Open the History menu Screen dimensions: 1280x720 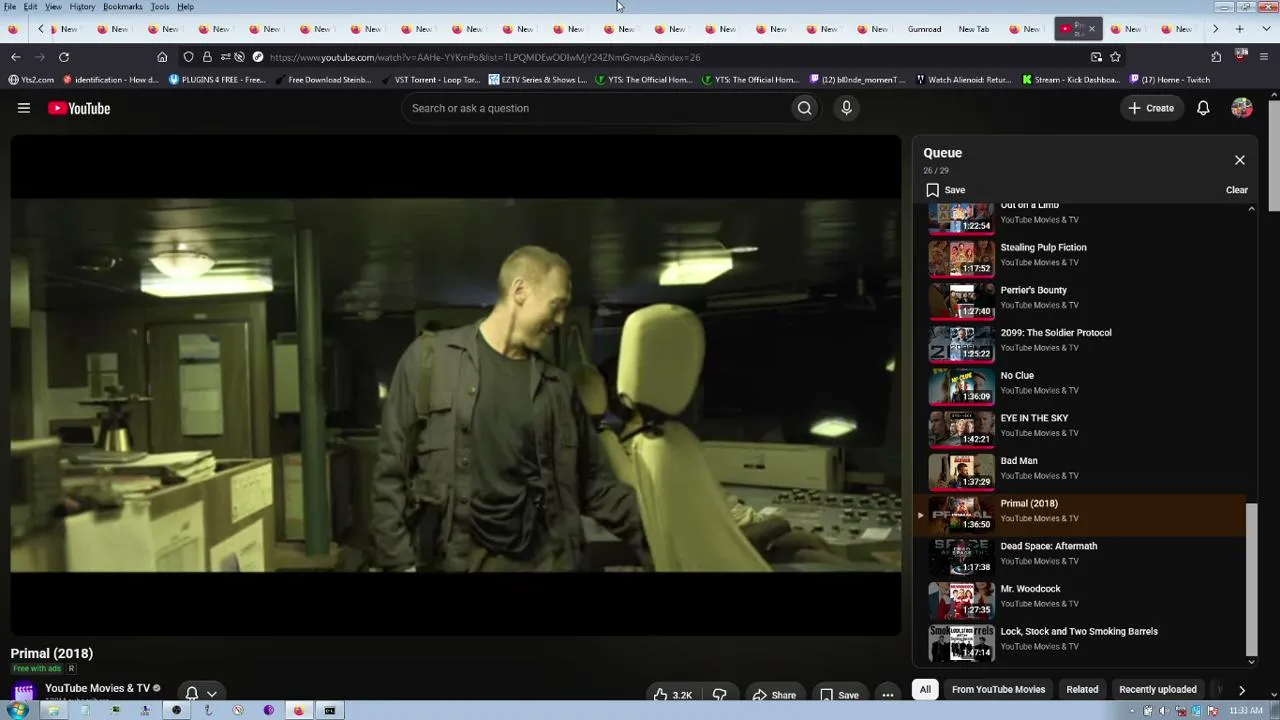[82, 7]
